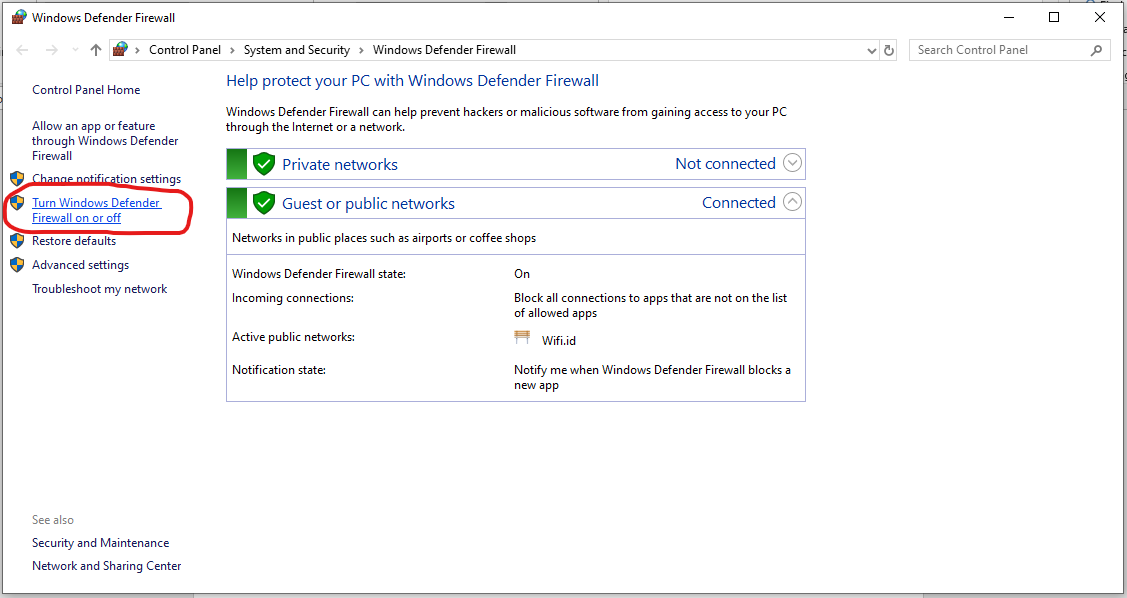The height and width of the screenshot is (598, 1127).
Task: Open Control Panel Home
Action: pyautogui.click(x=86, y=90)
